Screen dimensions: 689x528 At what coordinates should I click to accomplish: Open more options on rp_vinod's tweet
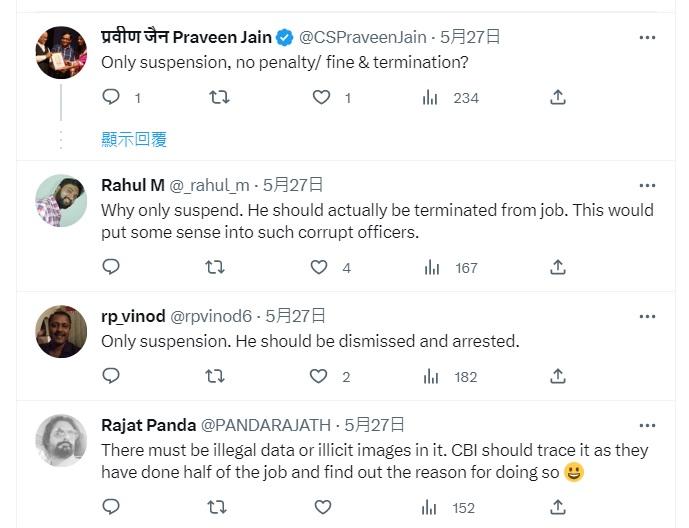click(647, 316)
